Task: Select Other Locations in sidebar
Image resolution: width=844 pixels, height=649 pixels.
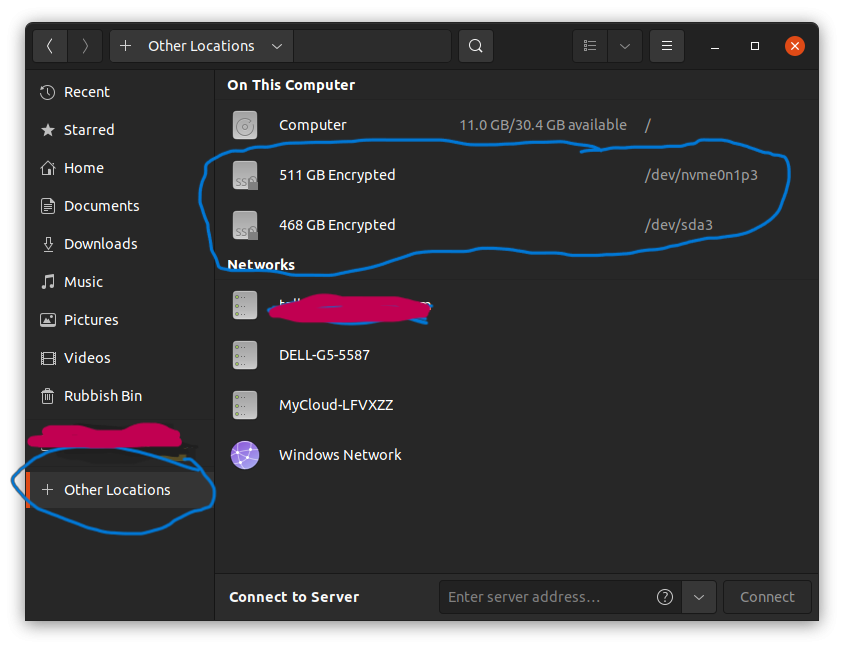Action: [117, 490]
